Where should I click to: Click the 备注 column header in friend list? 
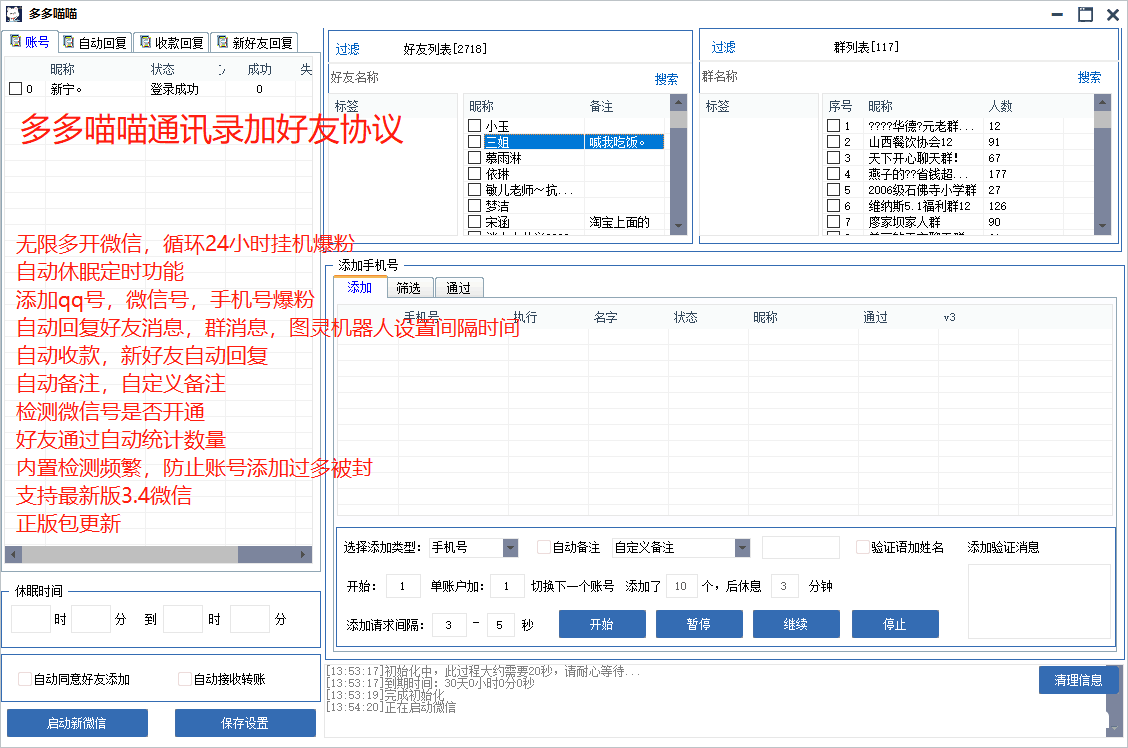pyautogui.click(x=601, y=106)
